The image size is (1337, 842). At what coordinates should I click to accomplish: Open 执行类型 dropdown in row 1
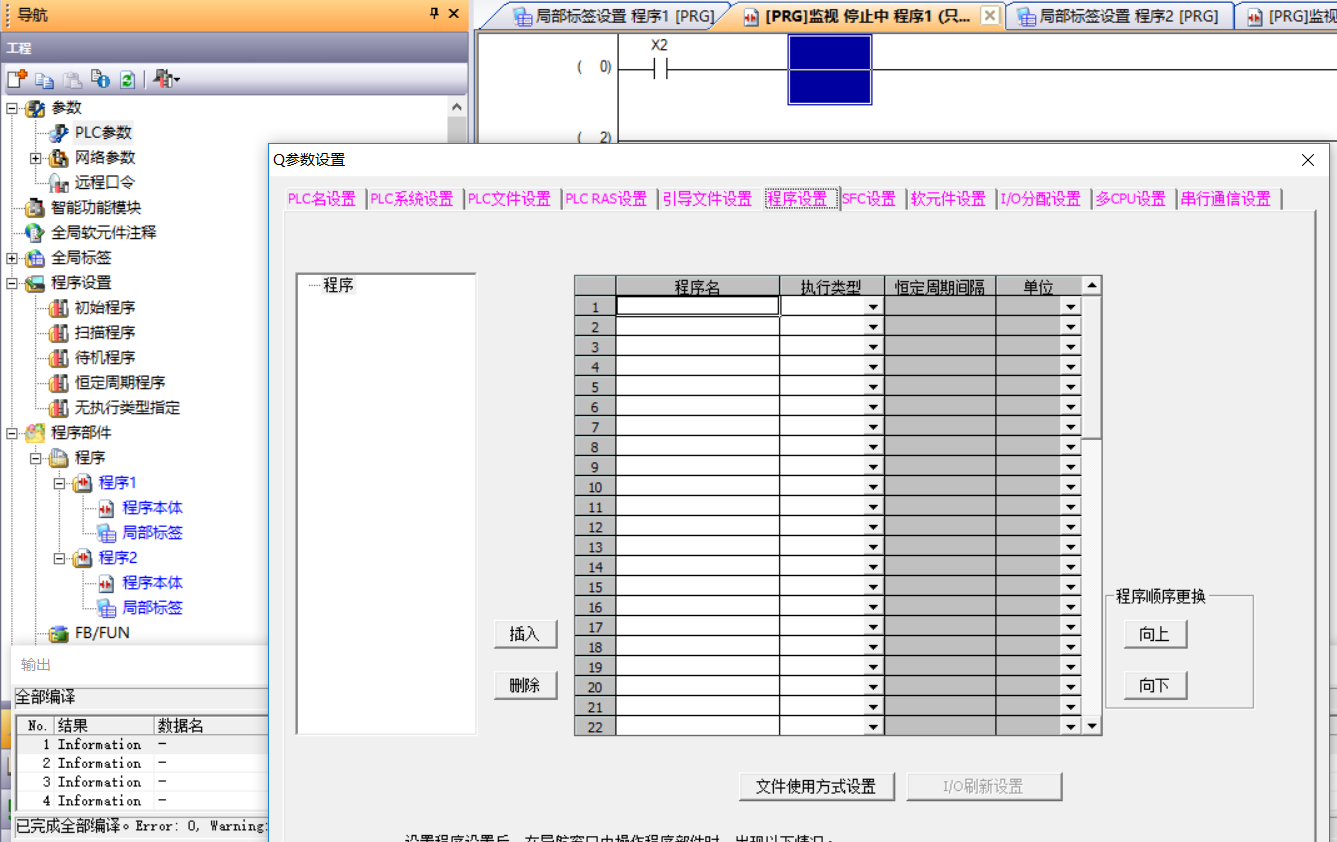pos(873,307)
